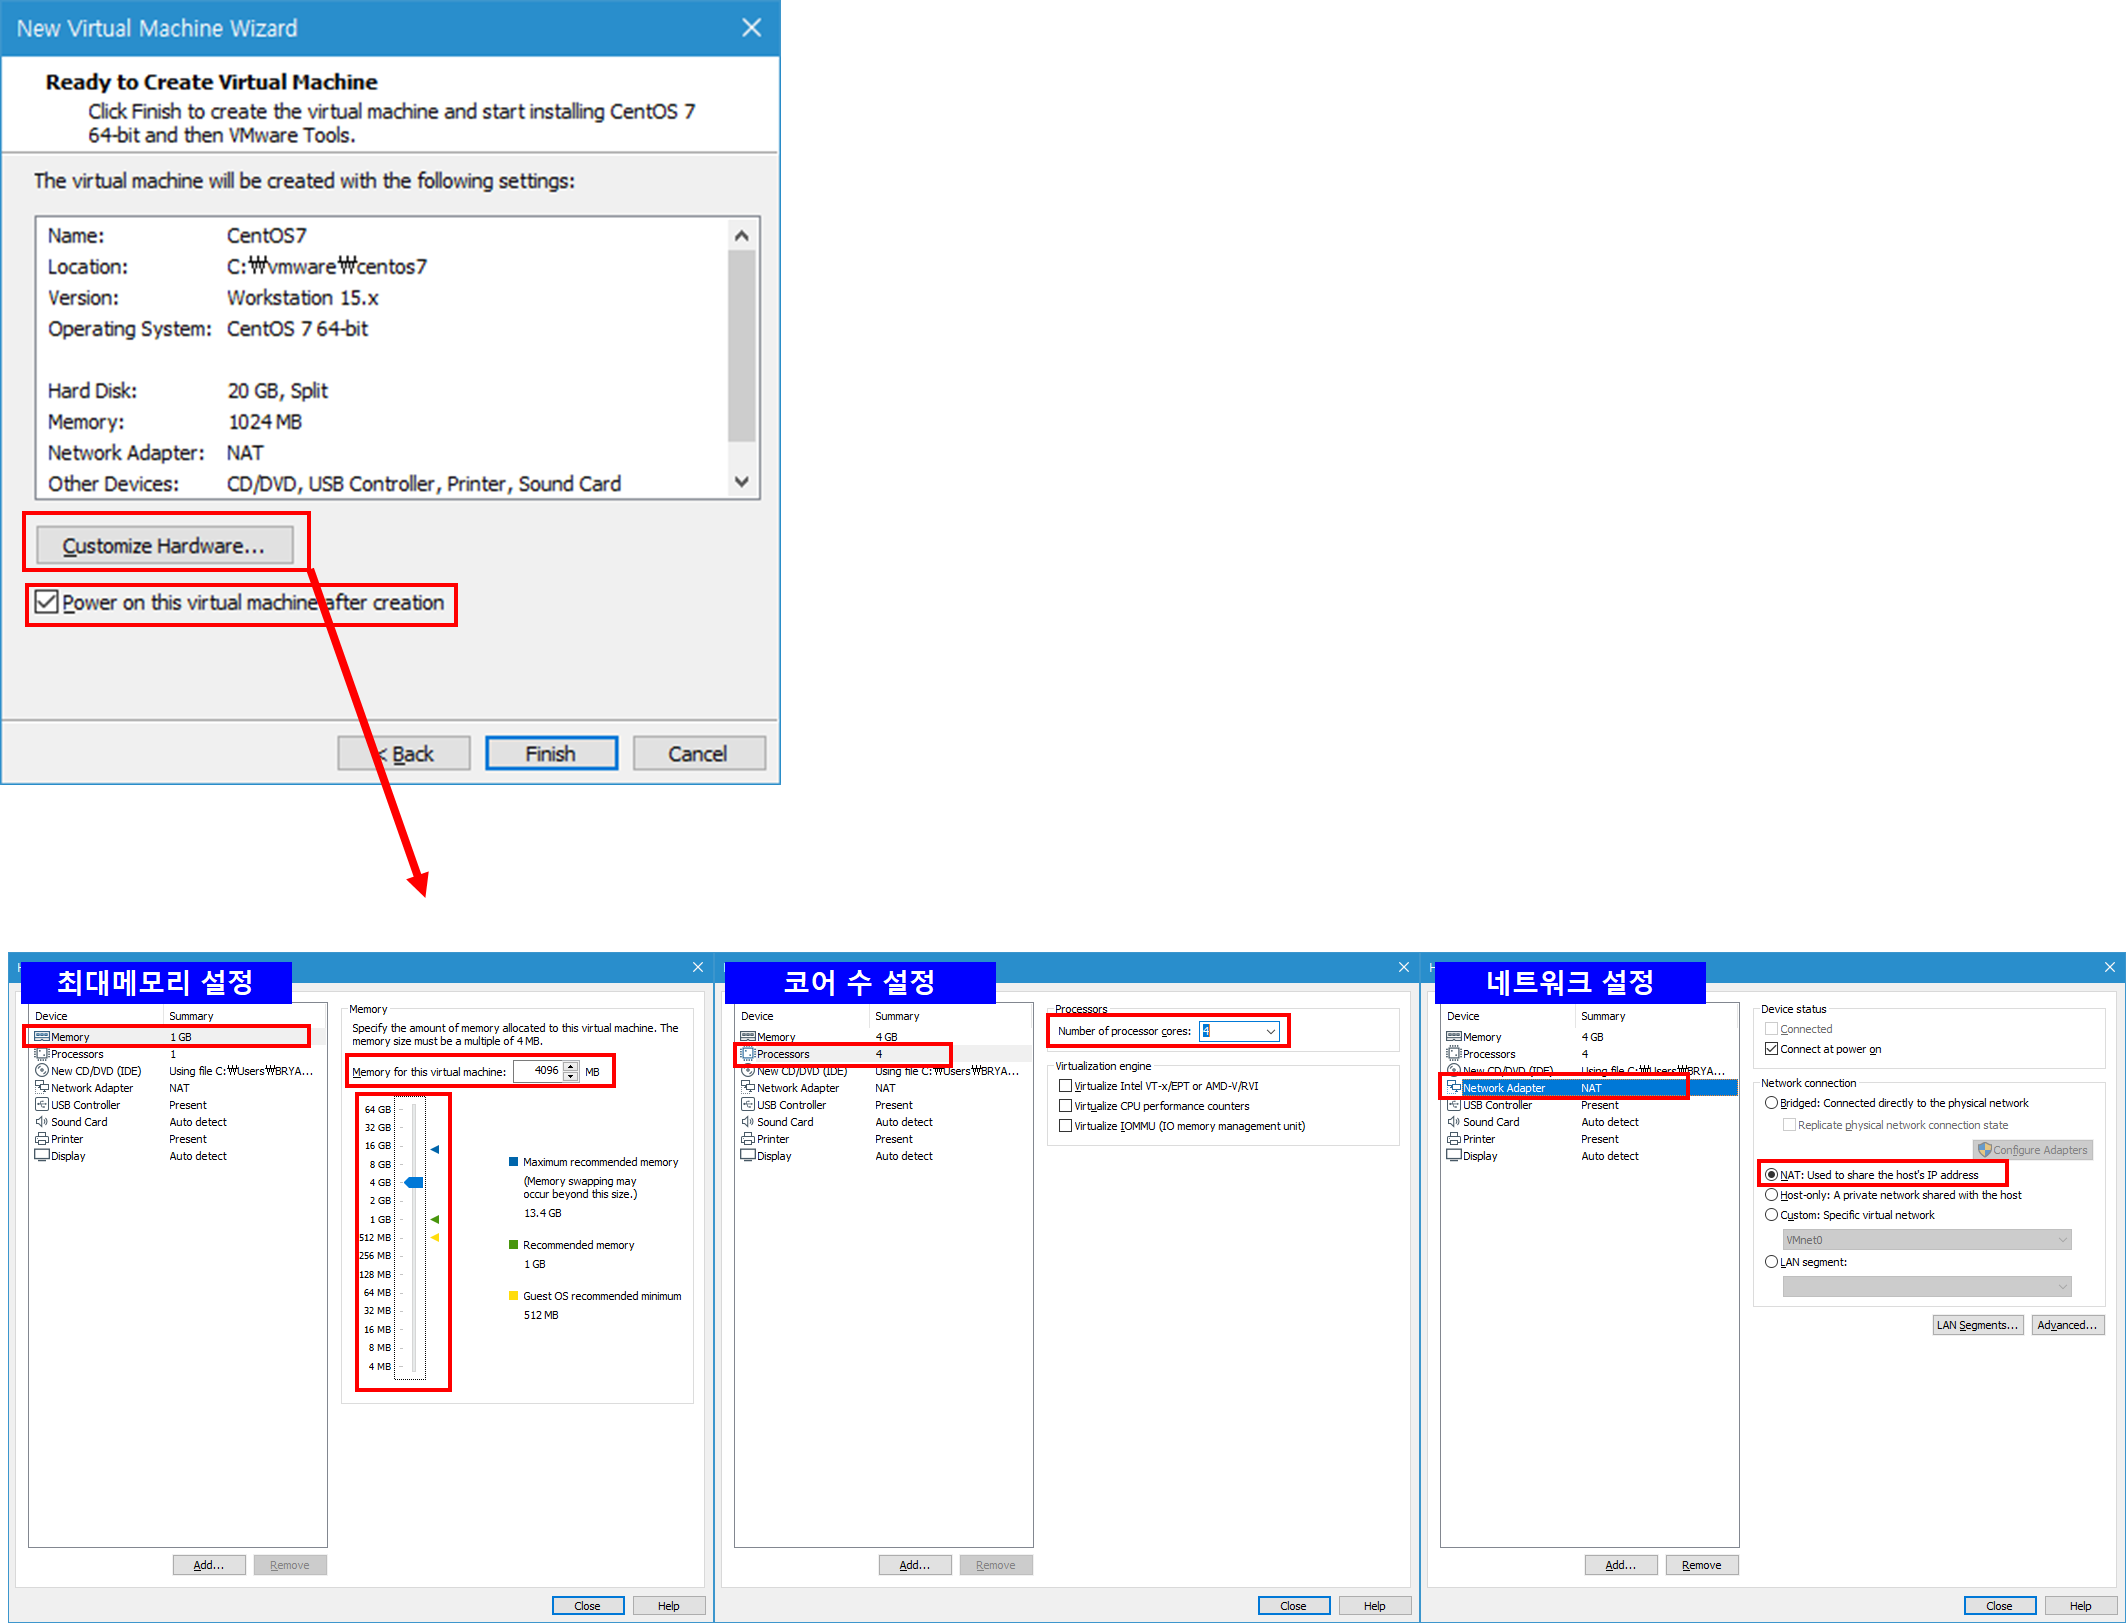Select Bridged network connection radio button
This screenshot has width=2126, height=1623.
pos(1772,1103)
